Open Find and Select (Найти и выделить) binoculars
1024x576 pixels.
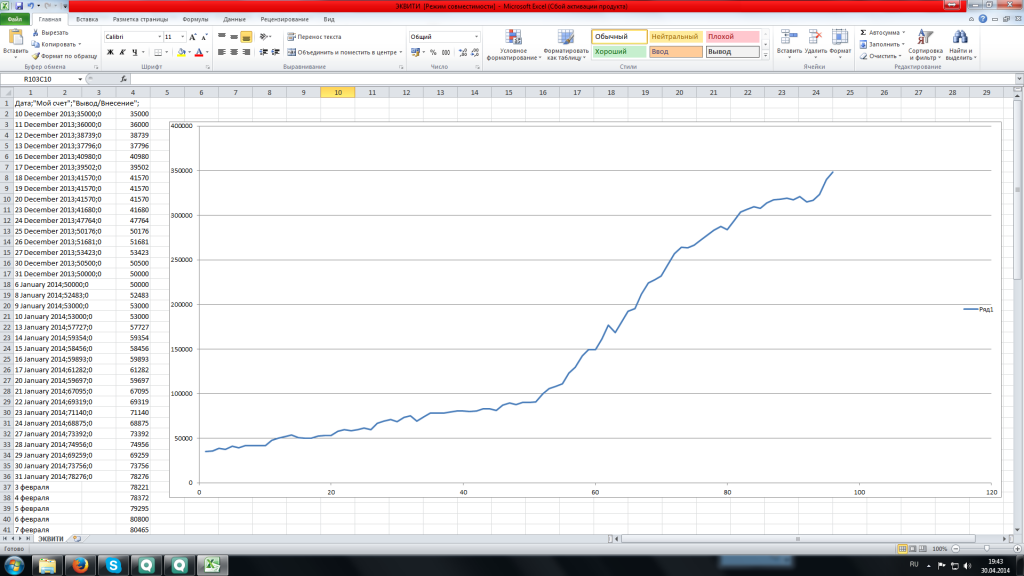[960, 45]
